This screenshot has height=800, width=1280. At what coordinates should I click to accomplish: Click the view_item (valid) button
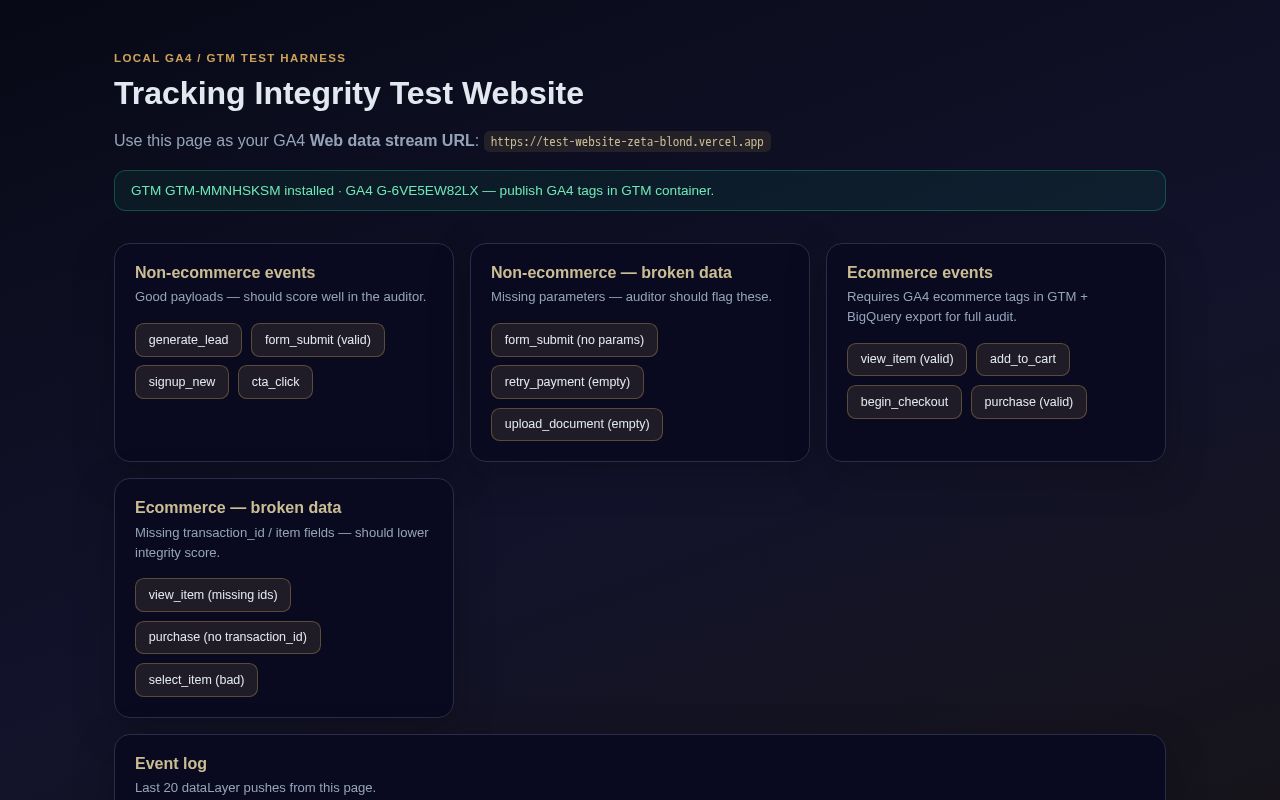click(907, 359)
